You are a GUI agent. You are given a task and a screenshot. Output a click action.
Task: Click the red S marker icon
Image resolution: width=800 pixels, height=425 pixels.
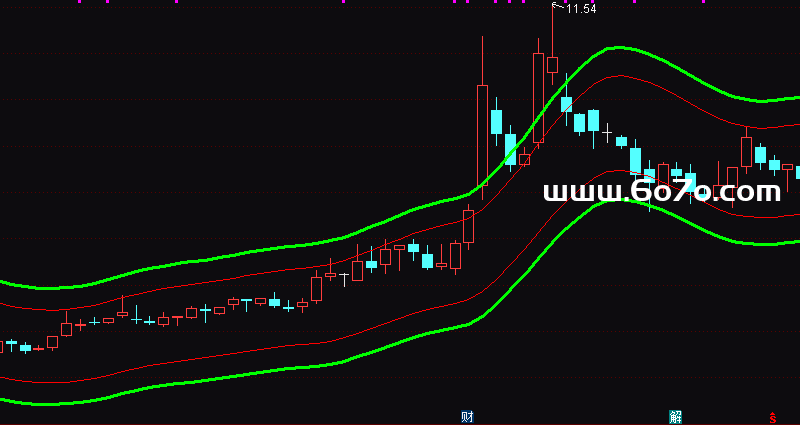pyautogui.click(x=771, y=417)
